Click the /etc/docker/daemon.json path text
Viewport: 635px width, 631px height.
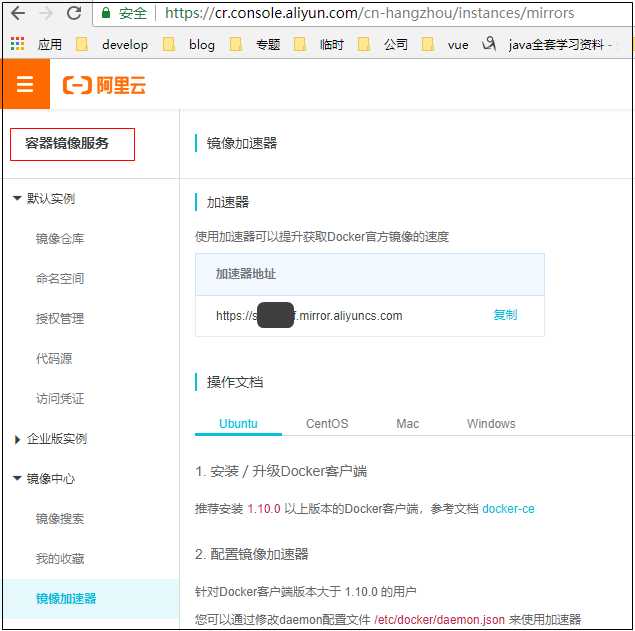click(x=439, y=620)
